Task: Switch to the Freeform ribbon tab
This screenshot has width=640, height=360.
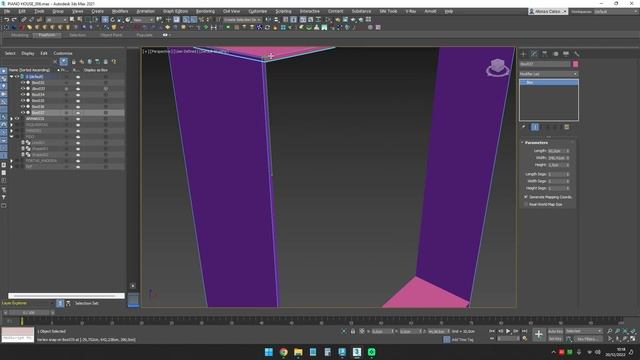Action: pyautogui.click(x=47, y=35)
